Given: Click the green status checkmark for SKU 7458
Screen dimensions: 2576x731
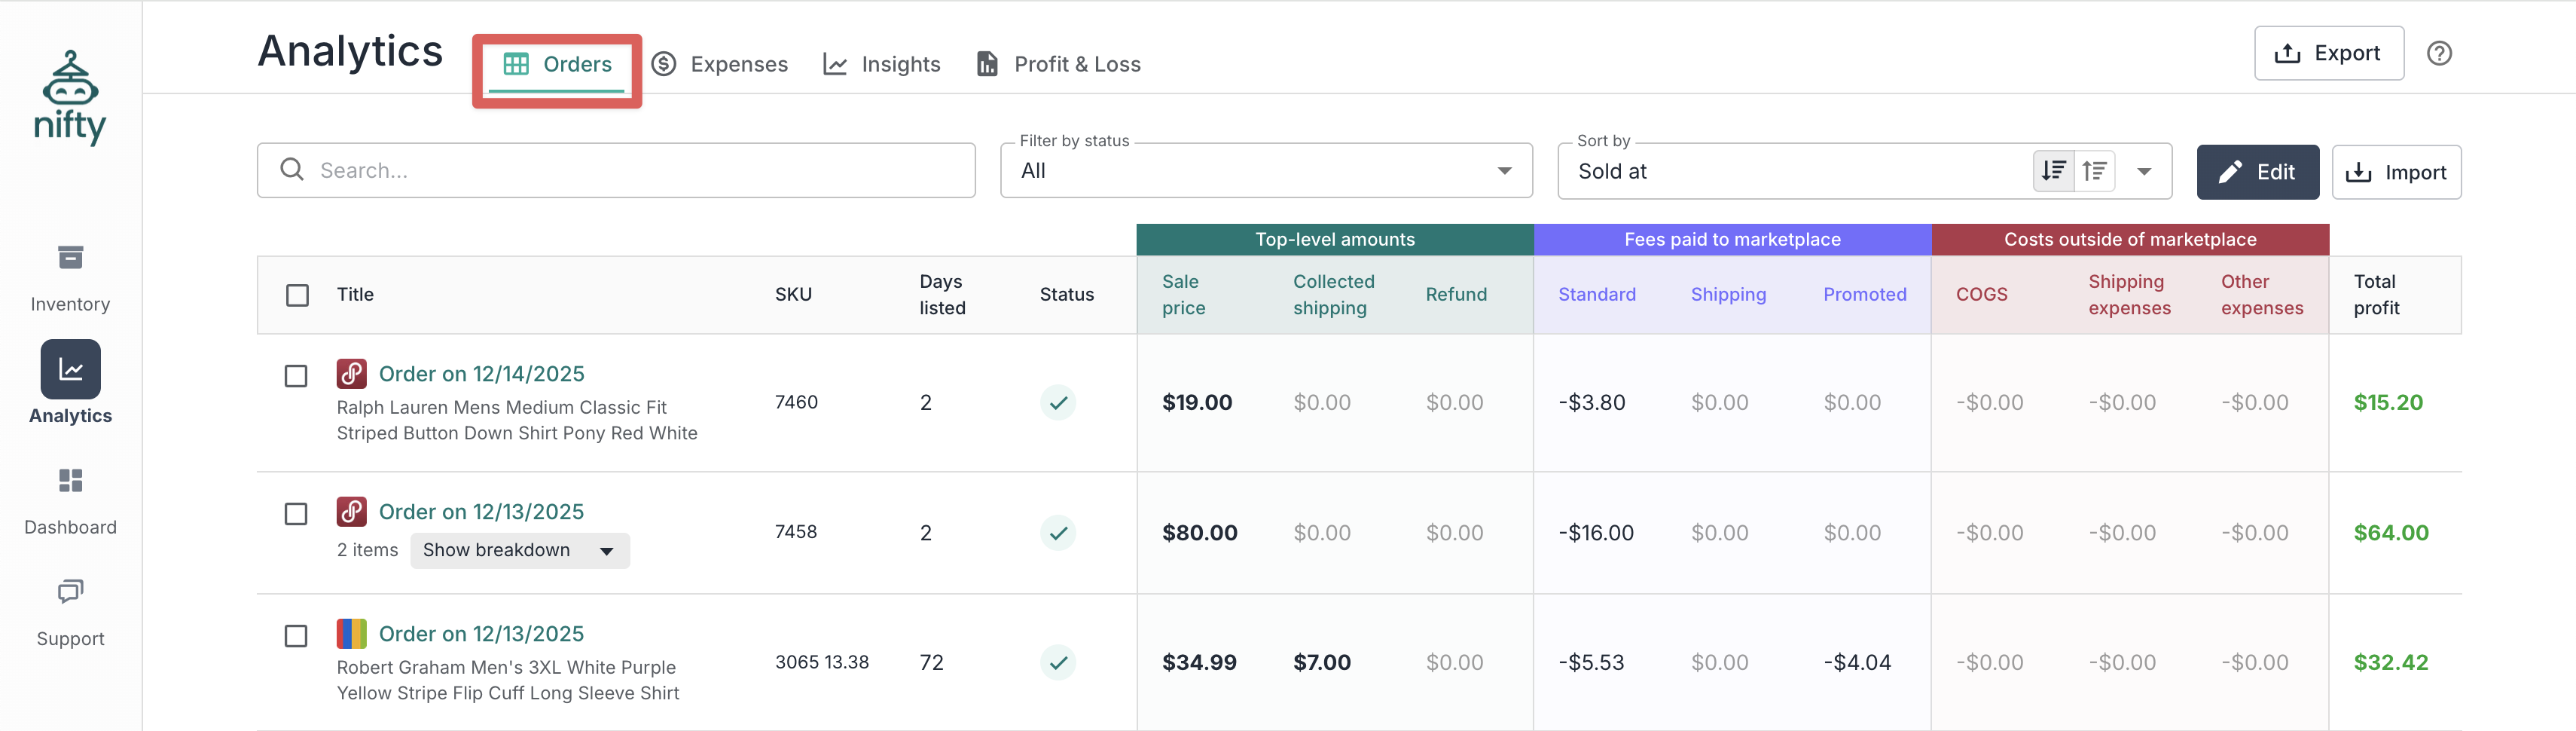Looking at the screenshot, I should tap(1058, 533).
